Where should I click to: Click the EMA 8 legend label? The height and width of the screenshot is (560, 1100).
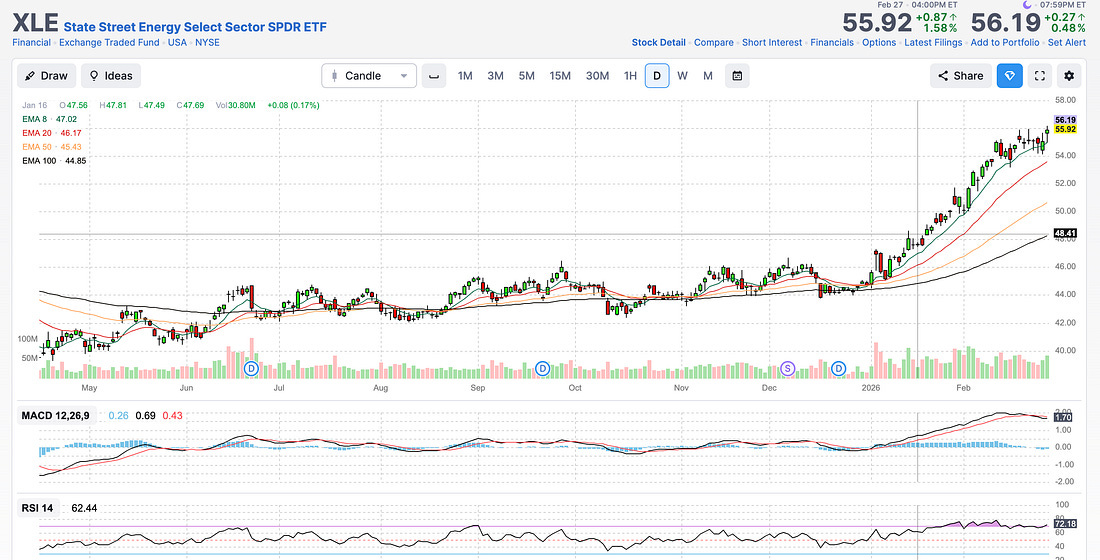tap(34, 119)
